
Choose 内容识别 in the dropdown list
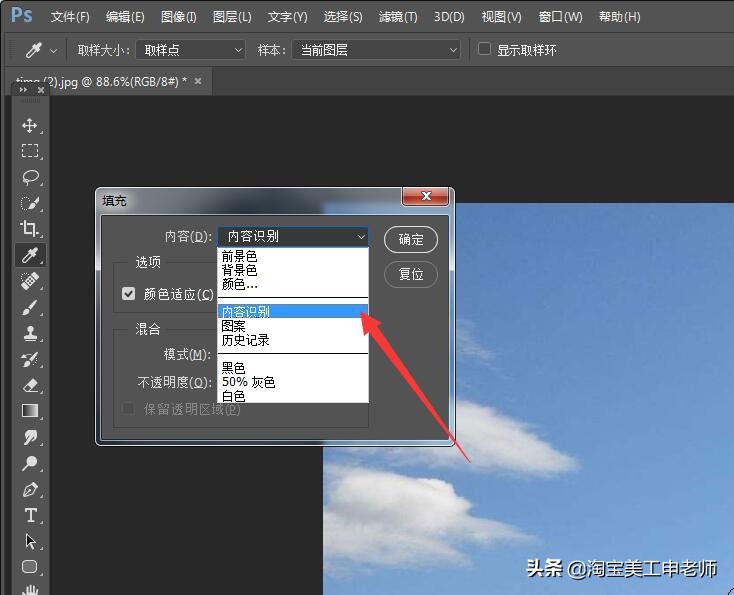[x=293, y=311]
